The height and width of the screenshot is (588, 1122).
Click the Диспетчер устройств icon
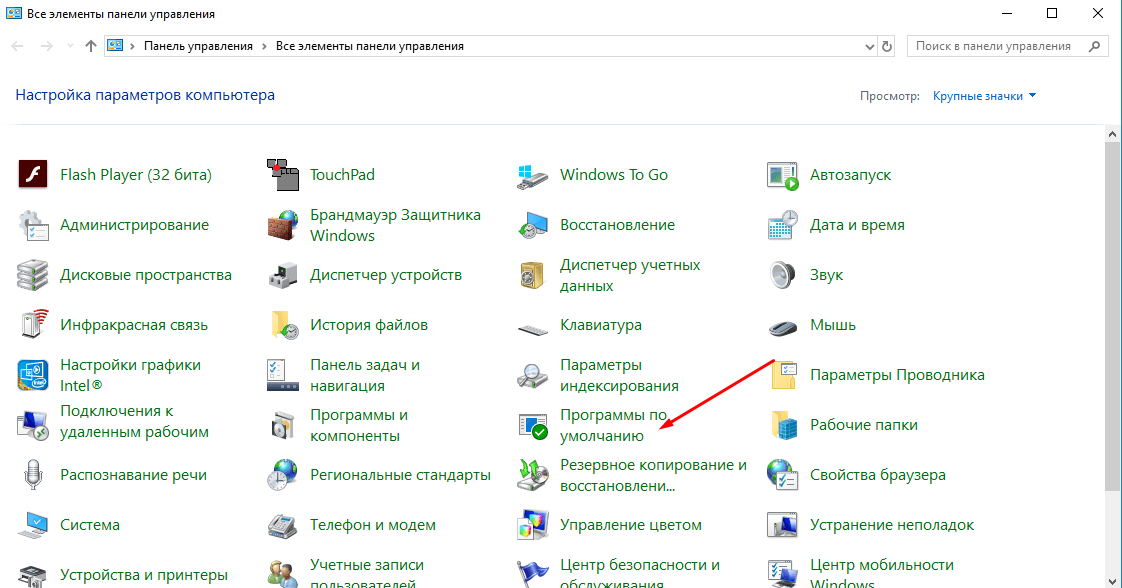(283, 275)
